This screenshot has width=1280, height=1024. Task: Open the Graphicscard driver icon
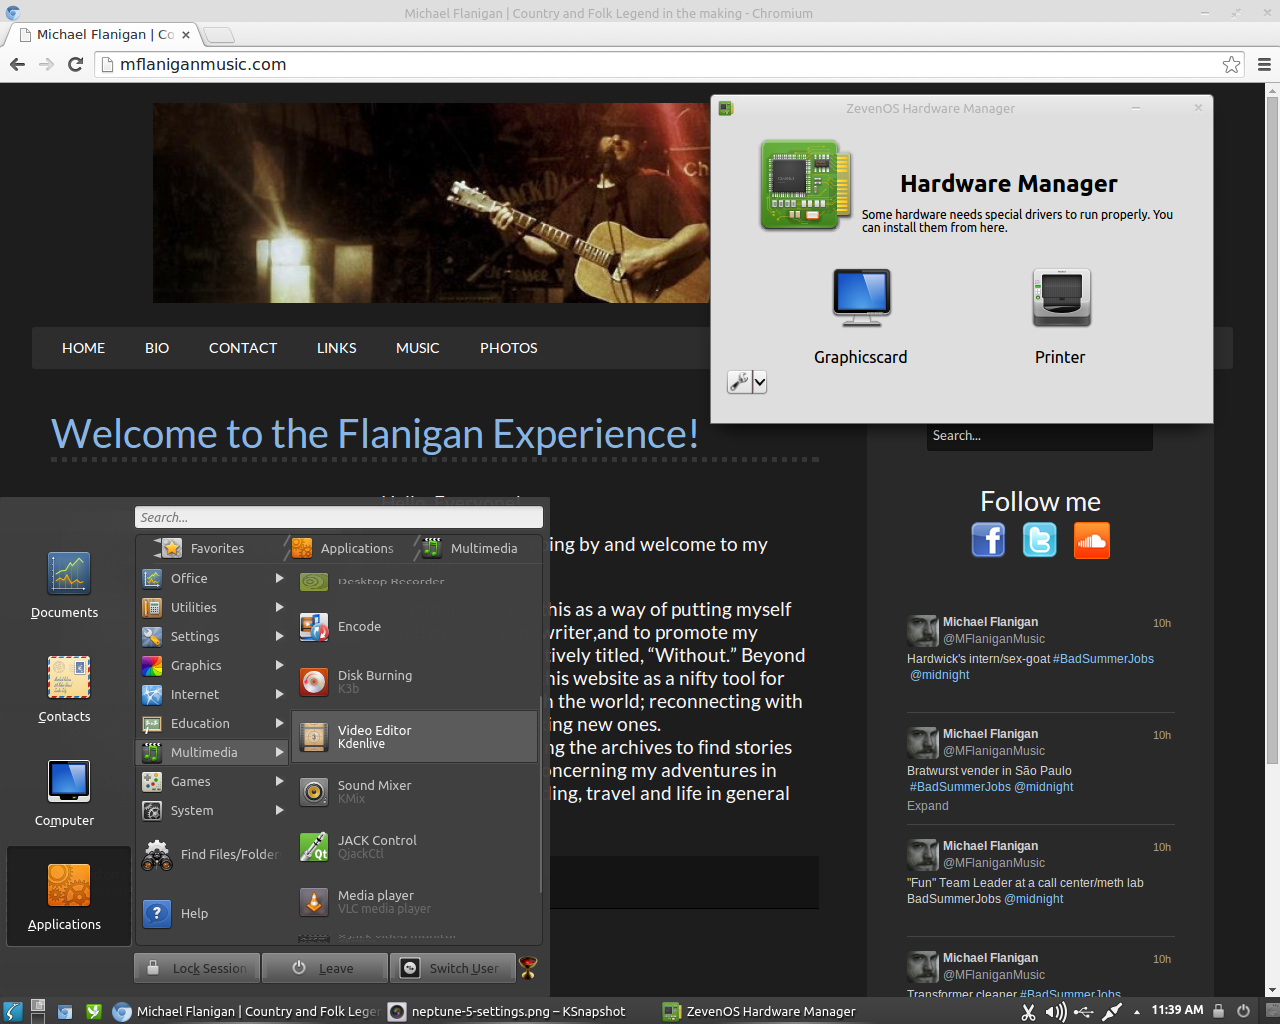coord(861,297)
